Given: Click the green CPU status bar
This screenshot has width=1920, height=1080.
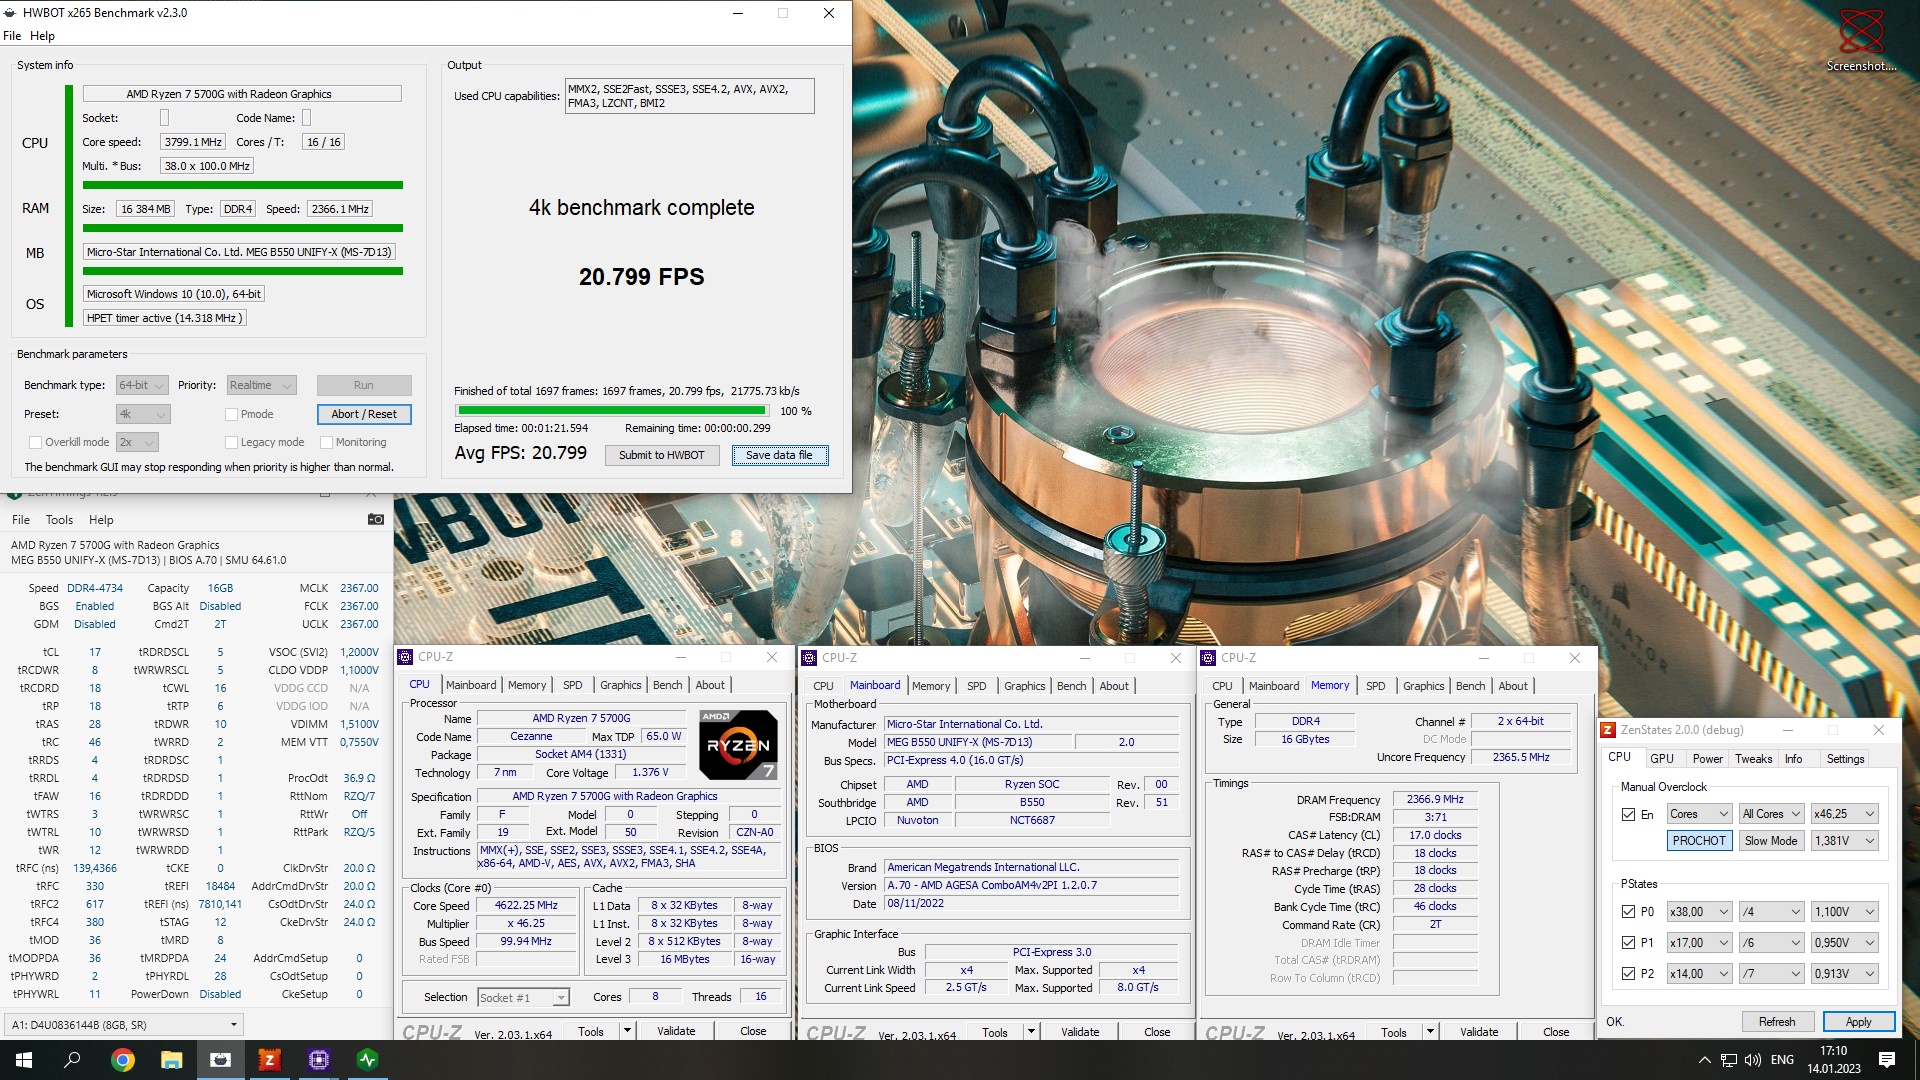Looking at the screenshot, I should click(x=243, y=185).
